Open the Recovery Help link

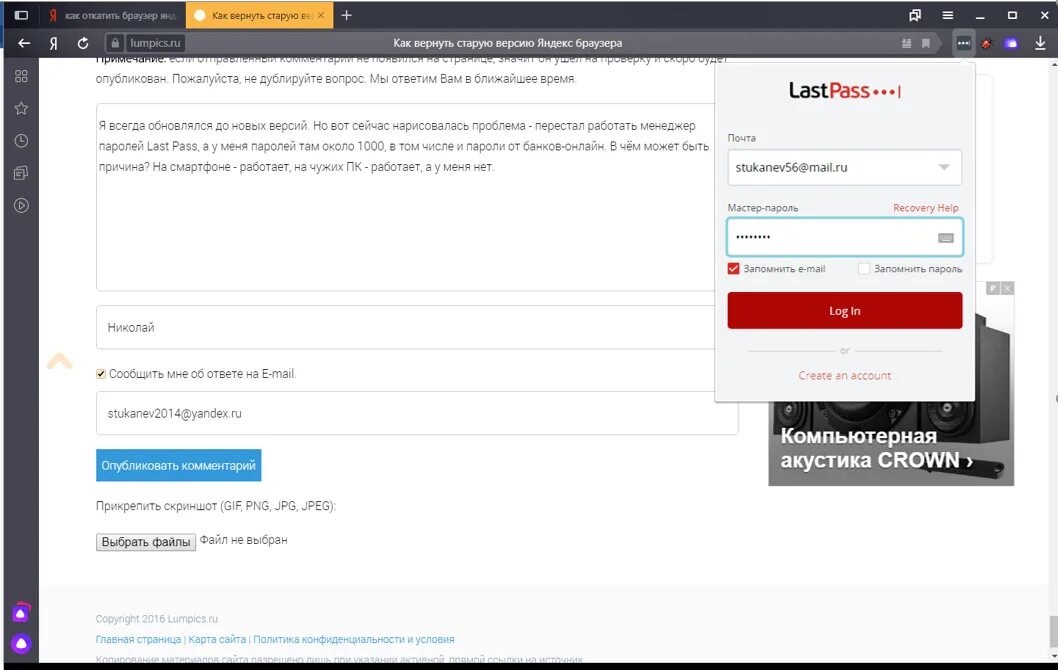click(x=925, y=208)
